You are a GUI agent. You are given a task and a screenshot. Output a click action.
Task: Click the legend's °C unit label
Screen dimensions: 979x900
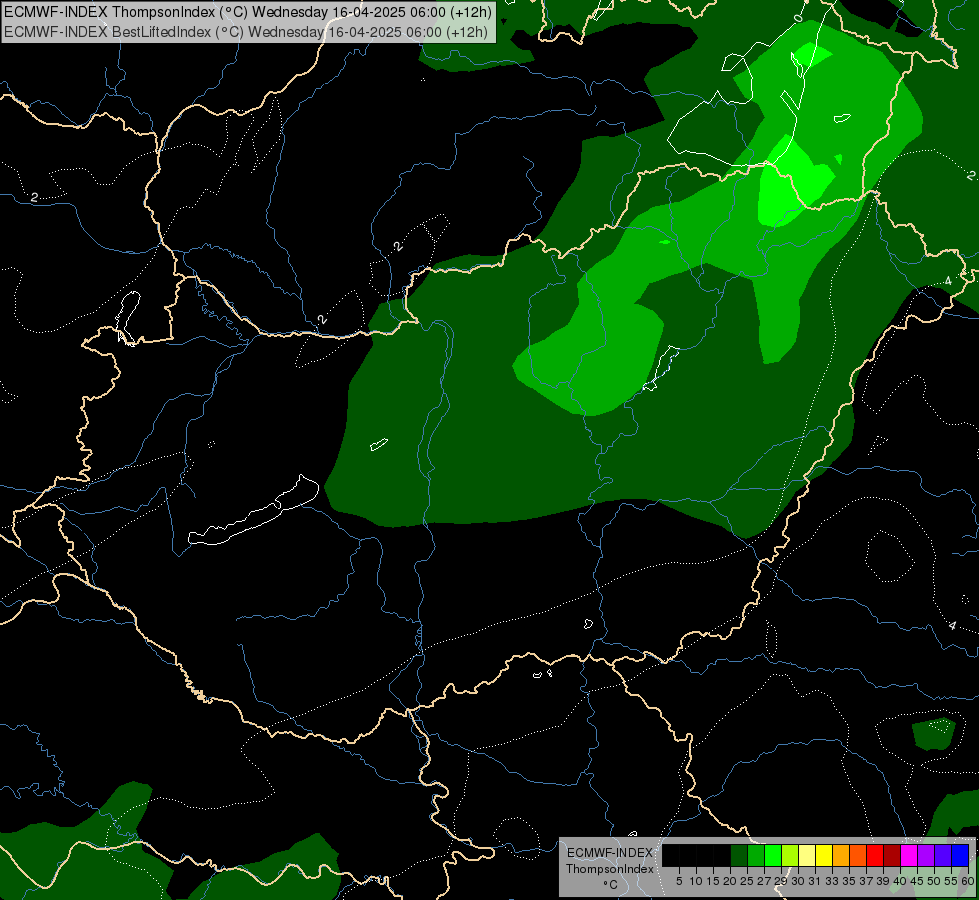(610, 885)
